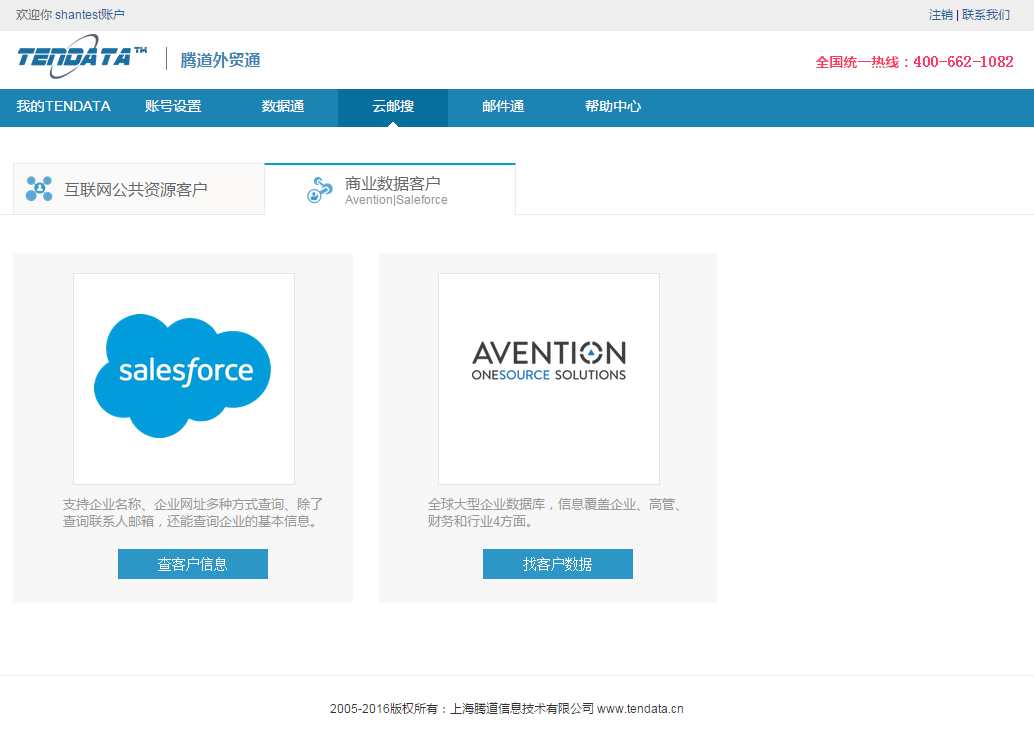The image size is (1034, 742).
Task: Select the Salesforce cloud logo
Action: click(x=183, y=377)
